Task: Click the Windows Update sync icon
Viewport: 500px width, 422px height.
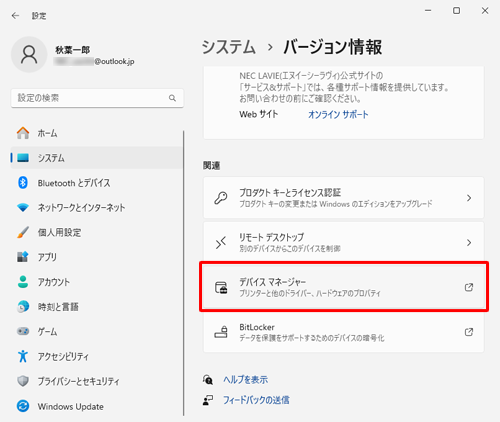Action: (x=23, y=406)
